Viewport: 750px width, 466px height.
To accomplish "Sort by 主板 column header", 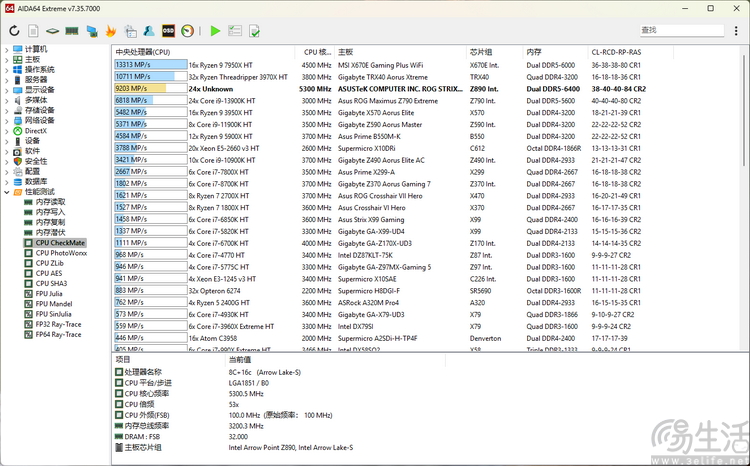I will 401,52.
